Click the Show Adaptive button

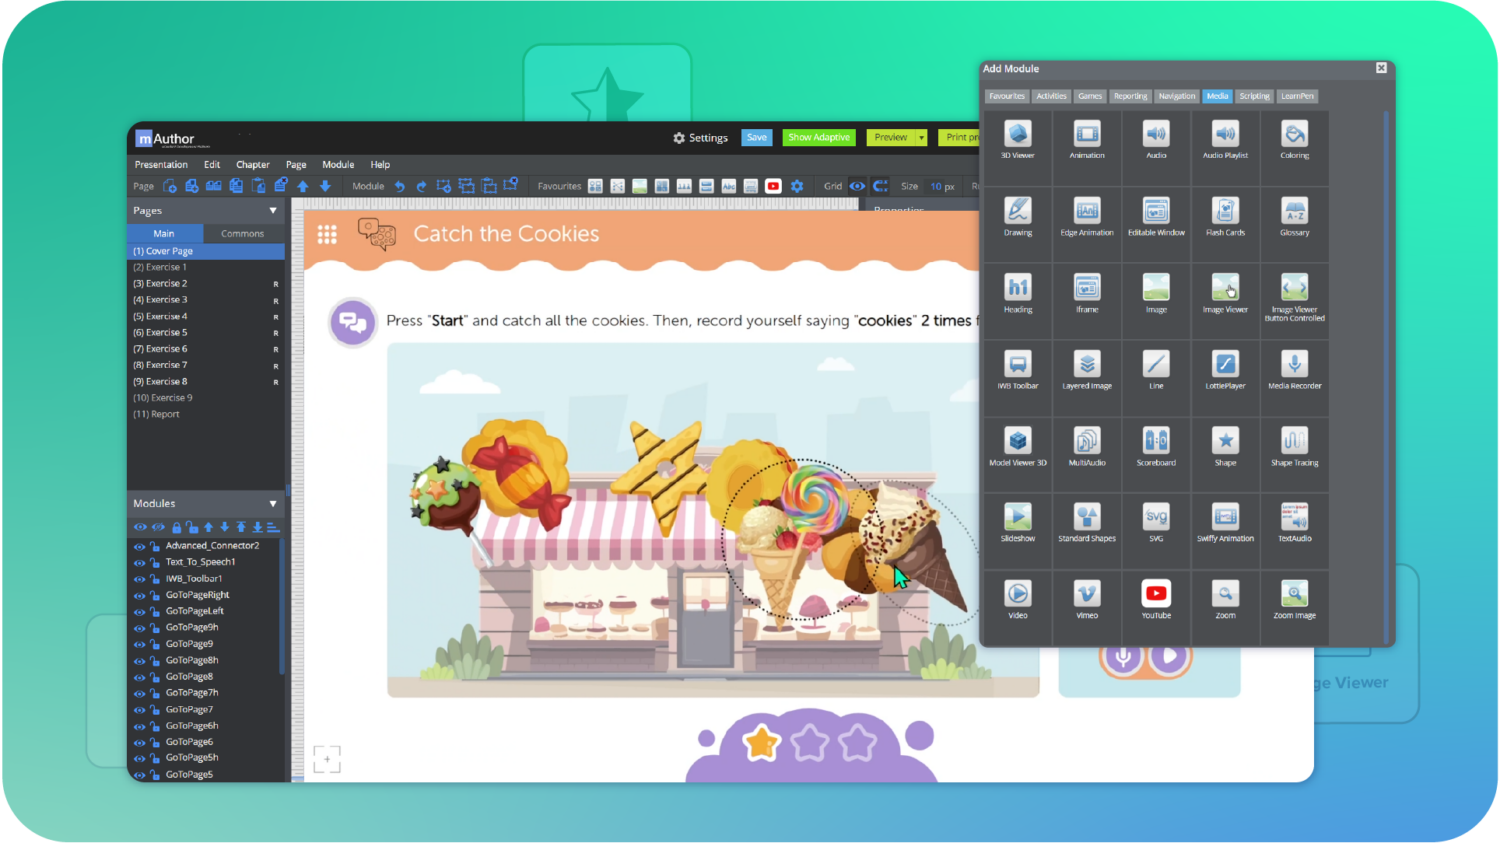pos(818,137)
